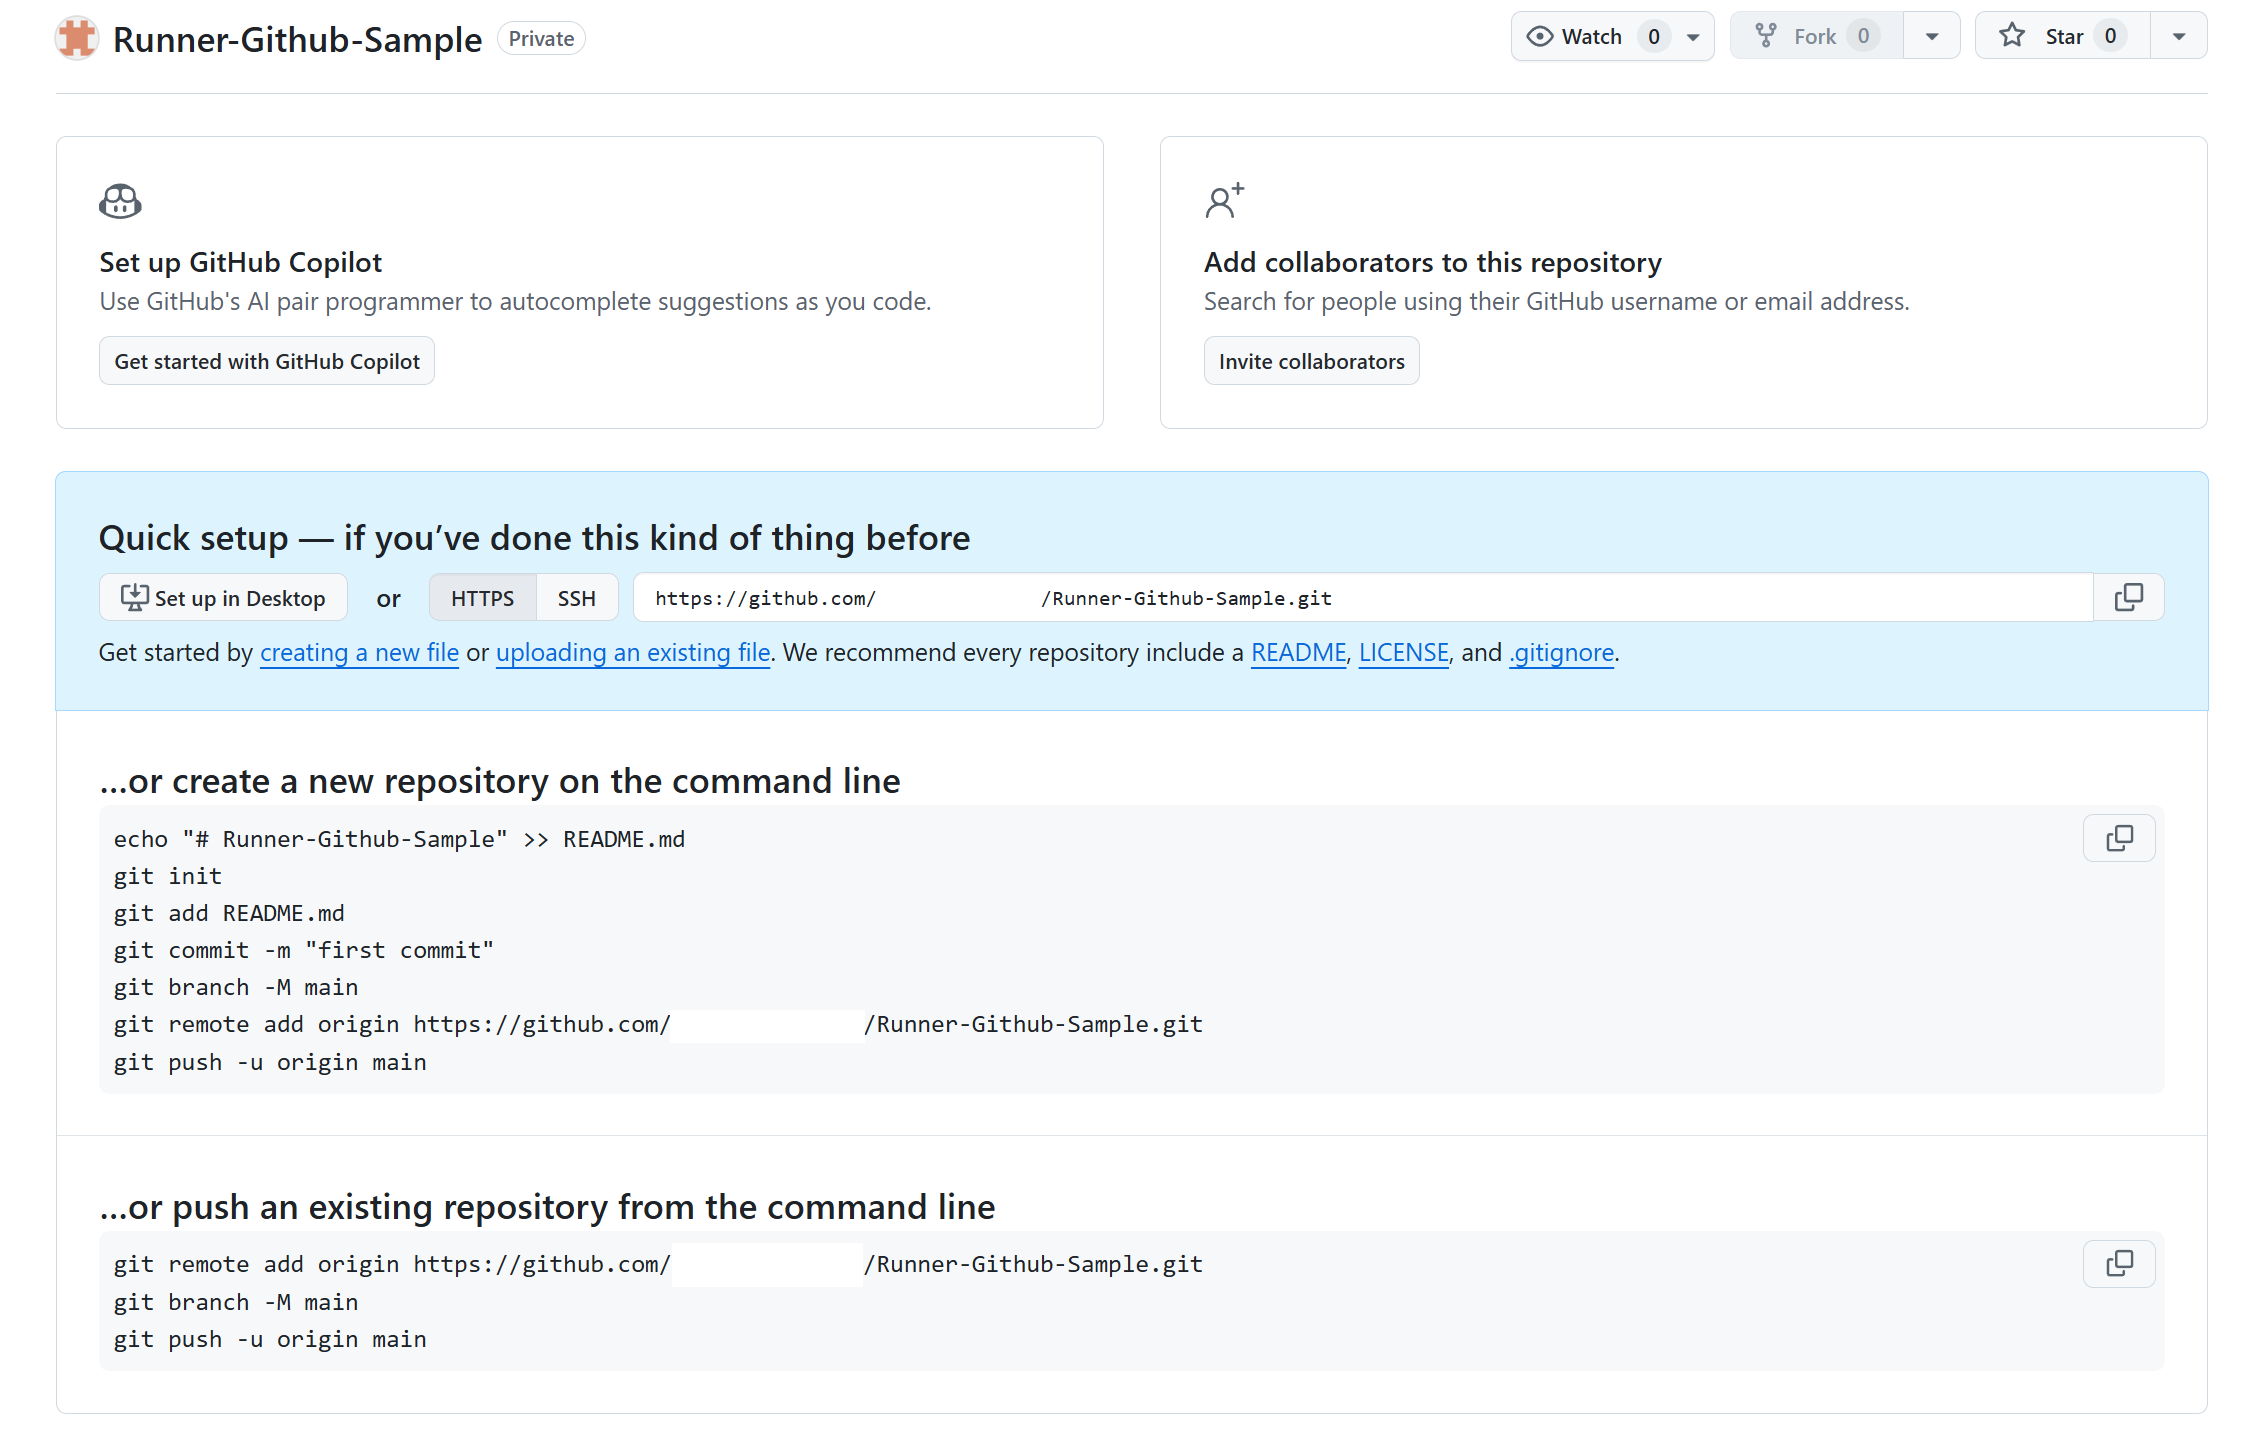Expand the Fork options dropdown
This screenshot has height=1444, width=2265.
[x=1932, y=37]
